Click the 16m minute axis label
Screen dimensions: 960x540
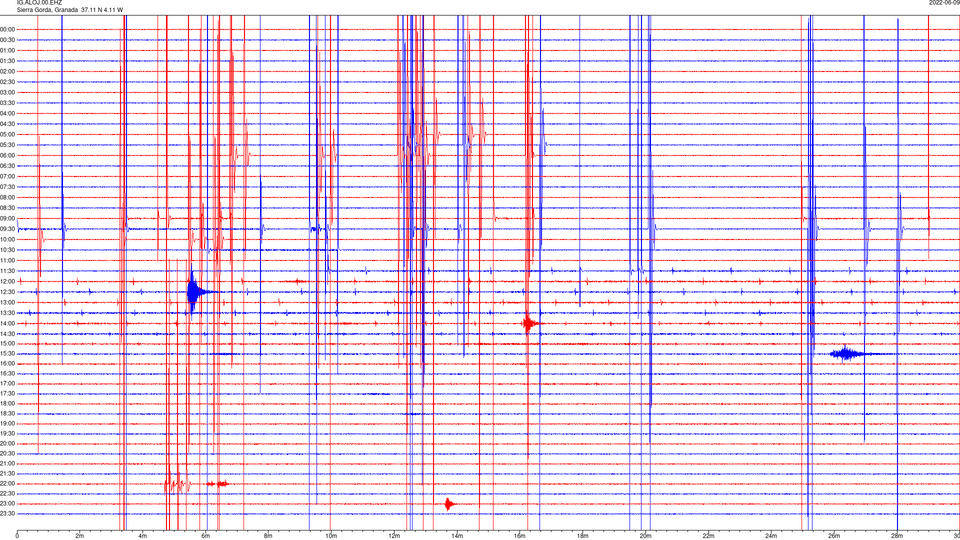click(519, 536)
